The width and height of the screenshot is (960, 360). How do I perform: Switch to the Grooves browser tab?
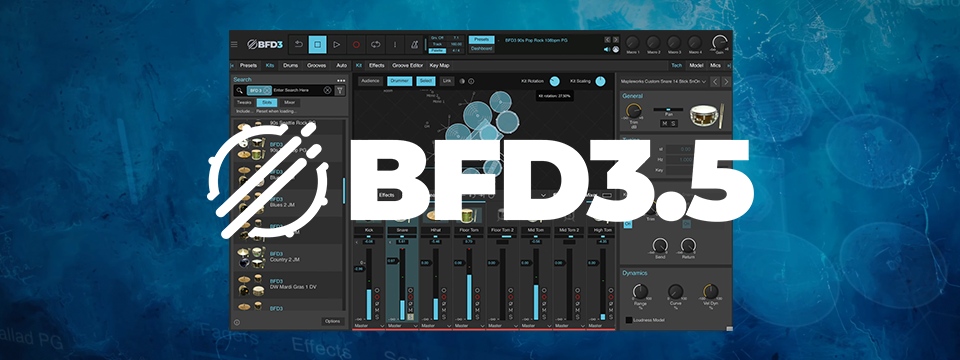pyautogui.click(x=317, y=66)
